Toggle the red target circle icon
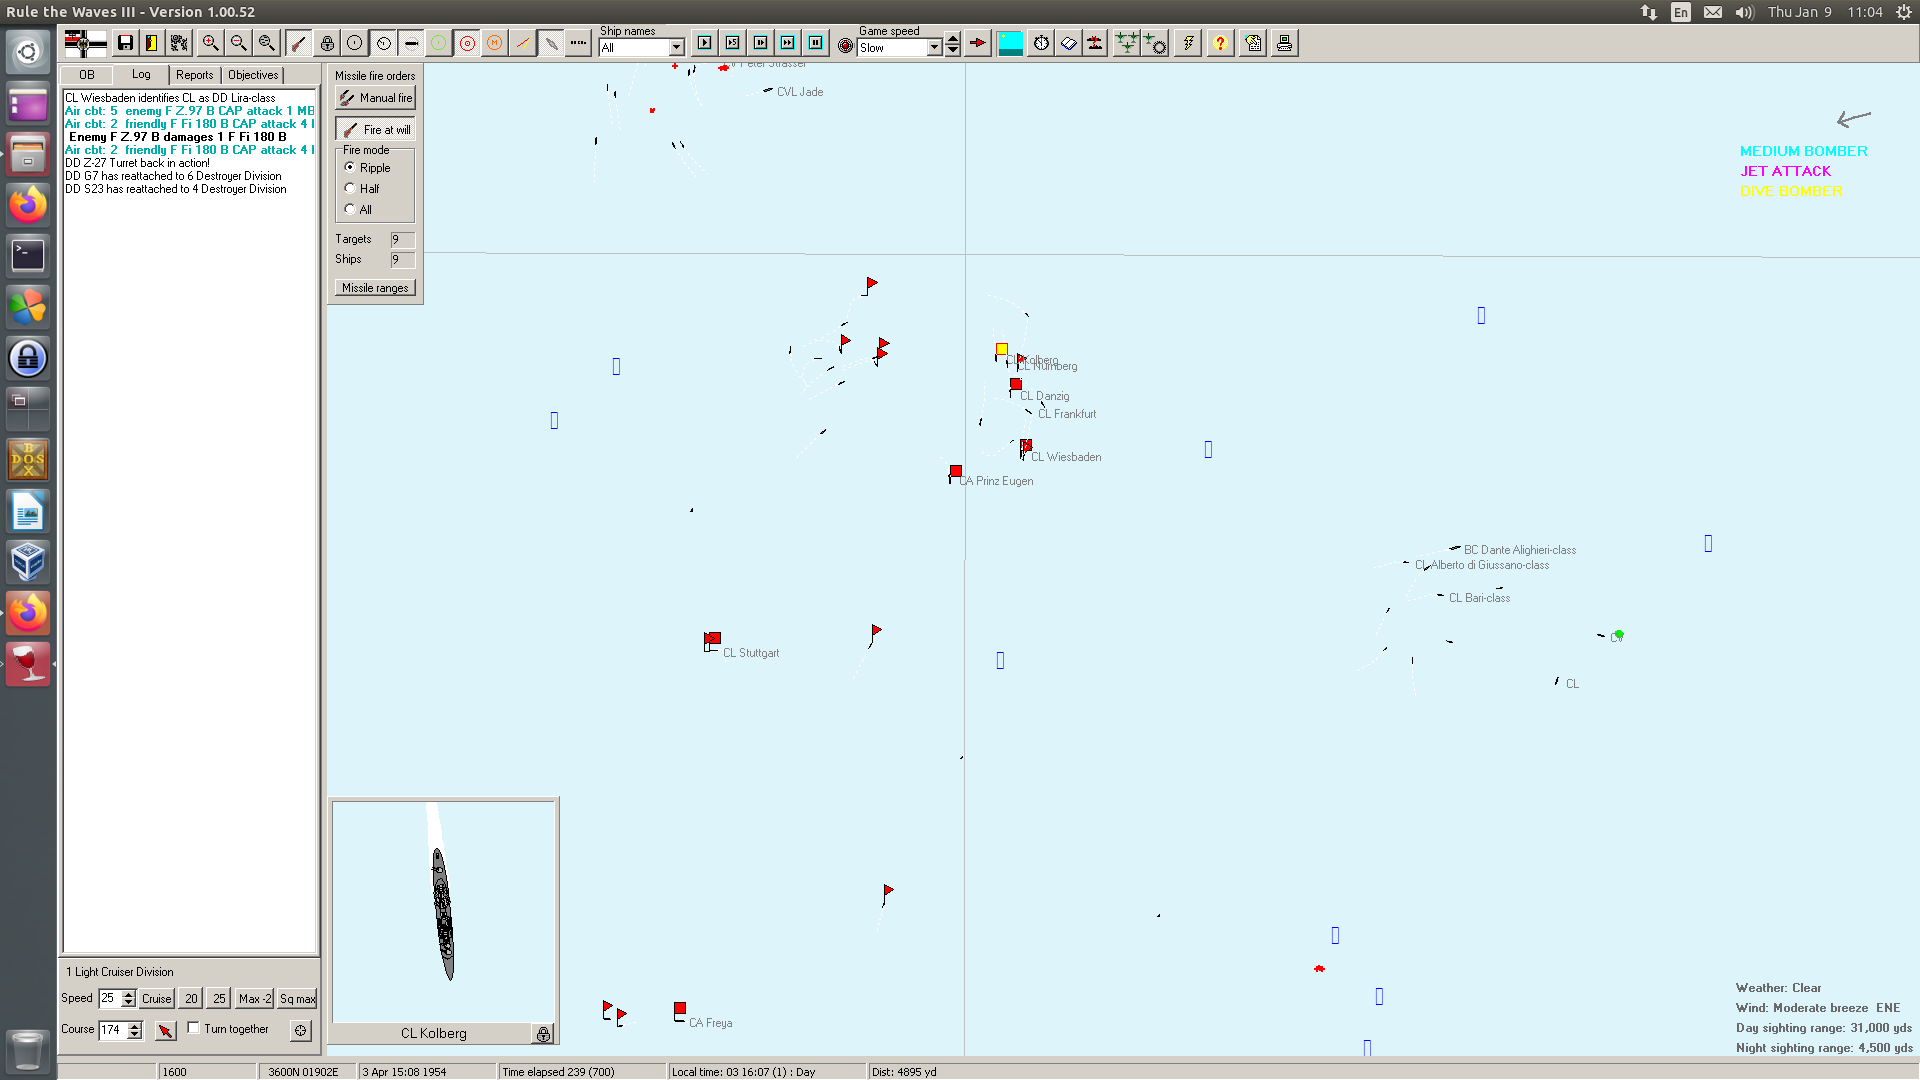This screenshot has height=1080, width=1920. (x=467, y=43)
